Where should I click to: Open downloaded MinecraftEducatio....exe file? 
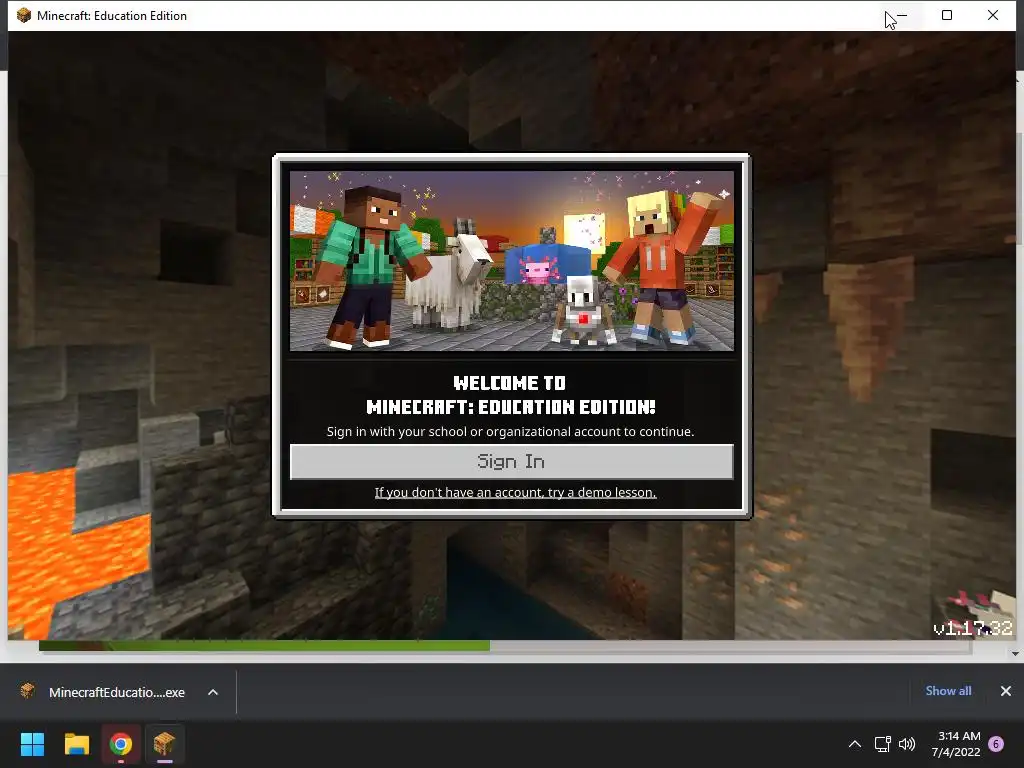(117, 692)
